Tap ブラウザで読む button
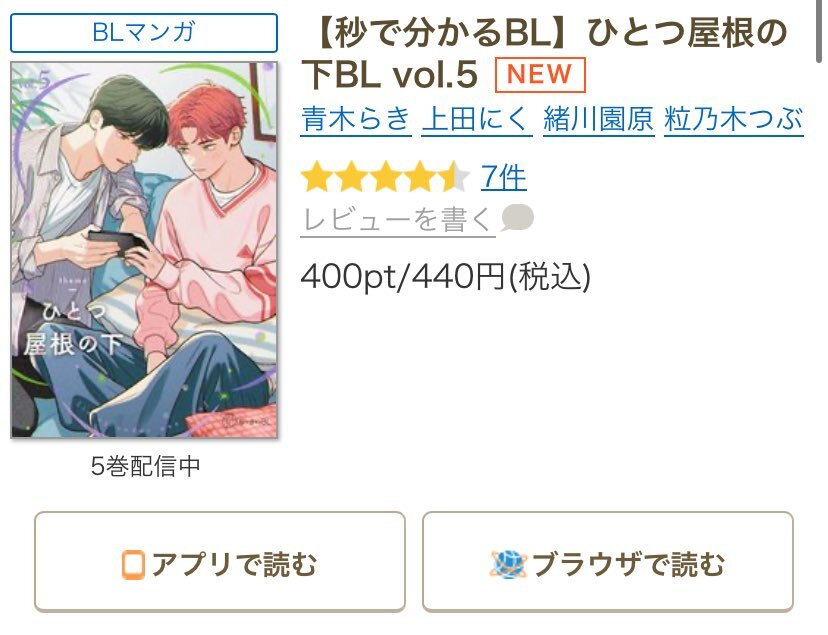Viewport: 828px width, 635px height. click(608, 562)
